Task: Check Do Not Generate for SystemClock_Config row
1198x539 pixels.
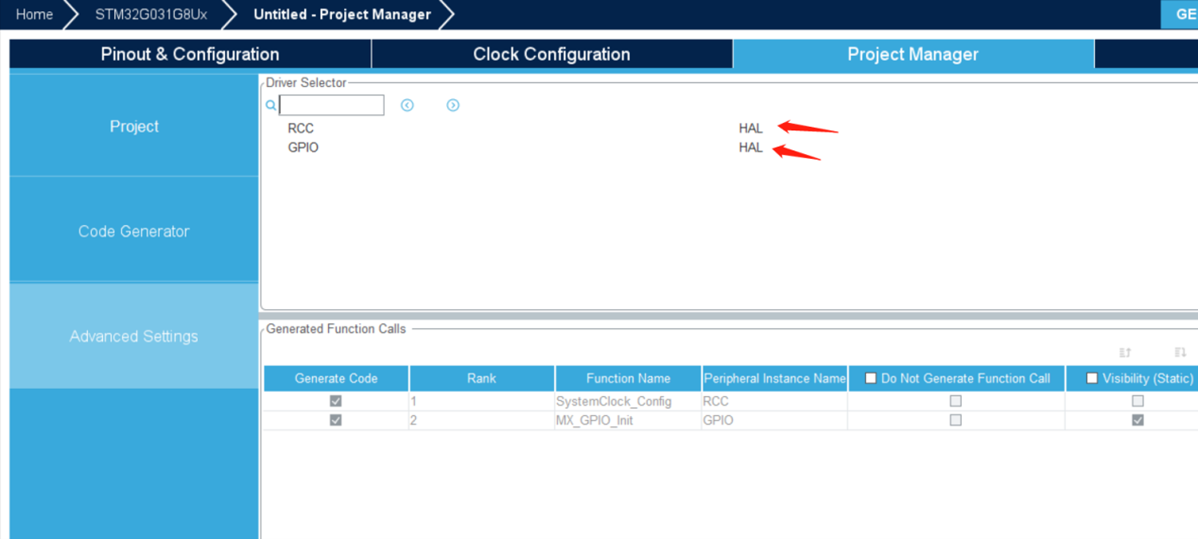Action: pyautogui.click(x=955, y=401)
